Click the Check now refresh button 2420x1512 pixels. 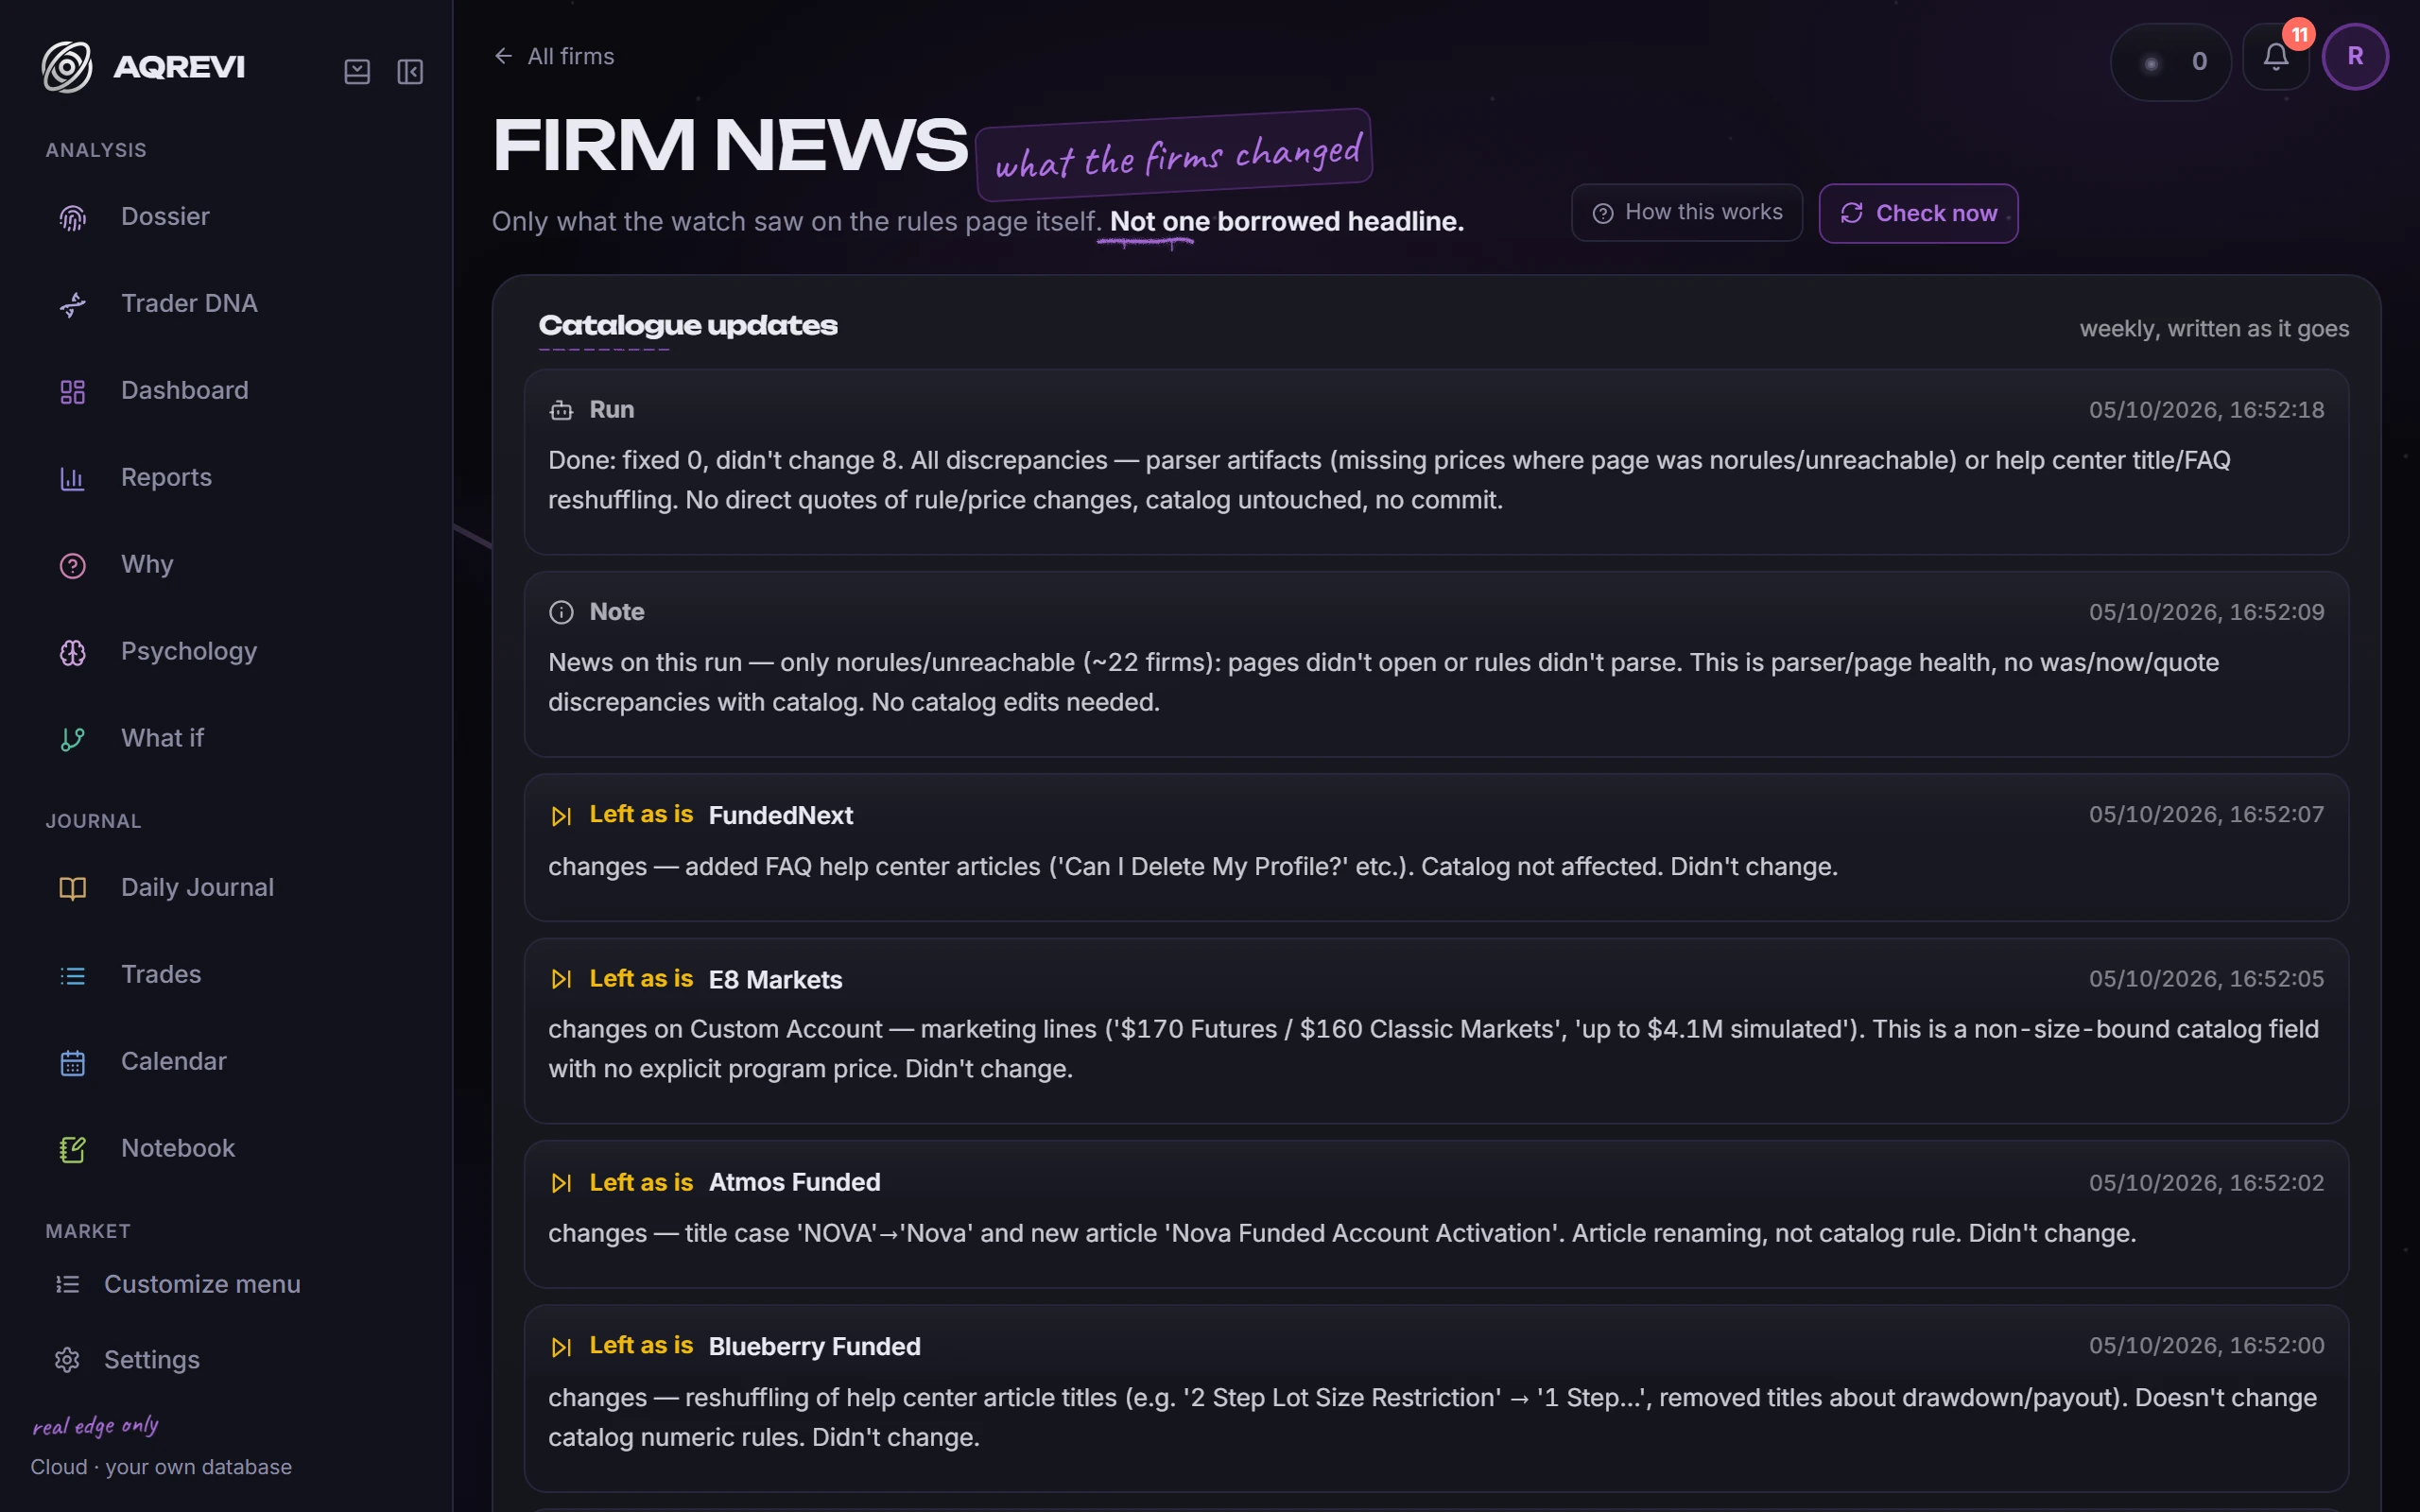[x=1918, y=213]
